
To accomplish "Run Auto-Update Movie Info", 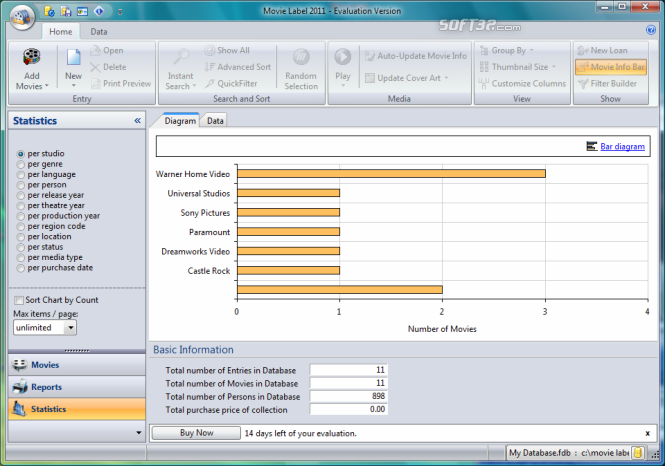I will pyautogui.click(x=416, y=56).
